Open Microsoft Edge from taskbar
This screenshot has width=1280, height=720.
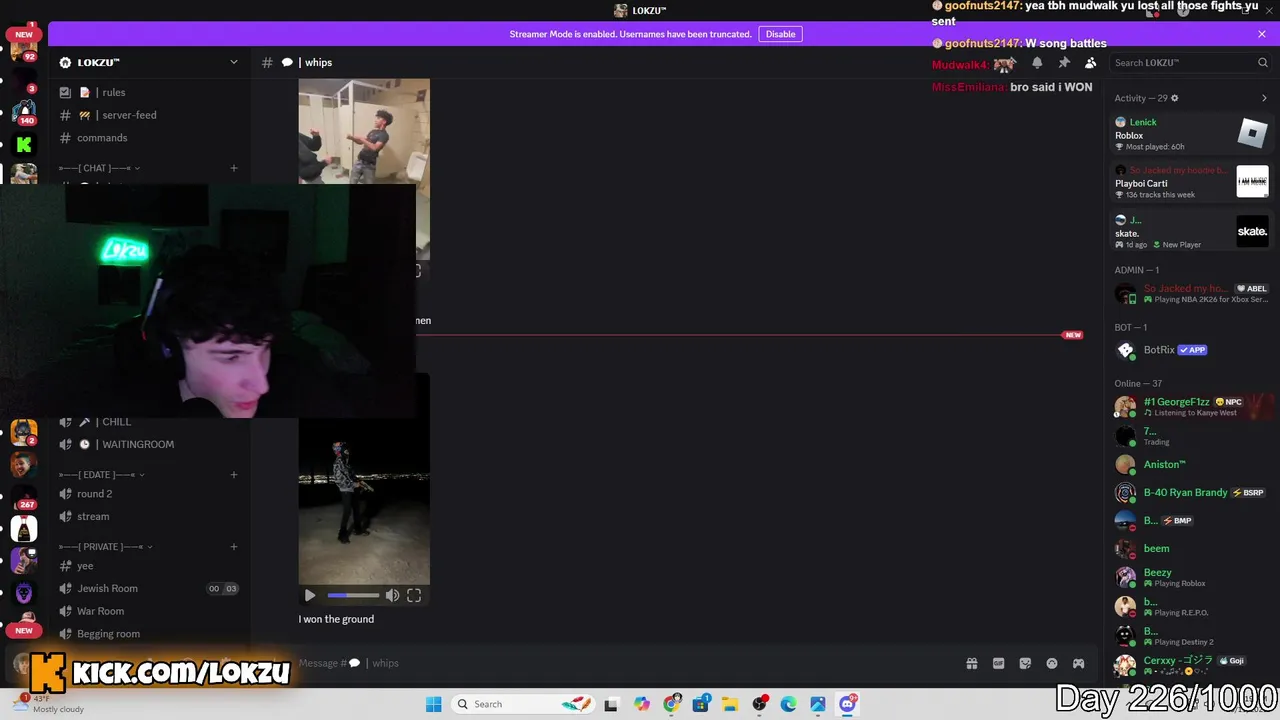(x=788, y=704)
